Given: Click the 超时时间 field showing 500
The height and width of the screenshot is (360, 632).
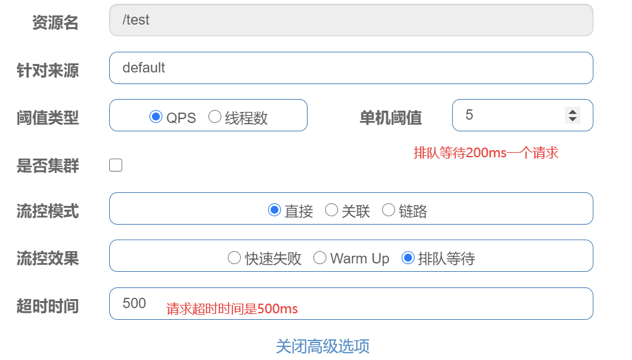Looking at the screenshot, I should (x=351, y=304).
